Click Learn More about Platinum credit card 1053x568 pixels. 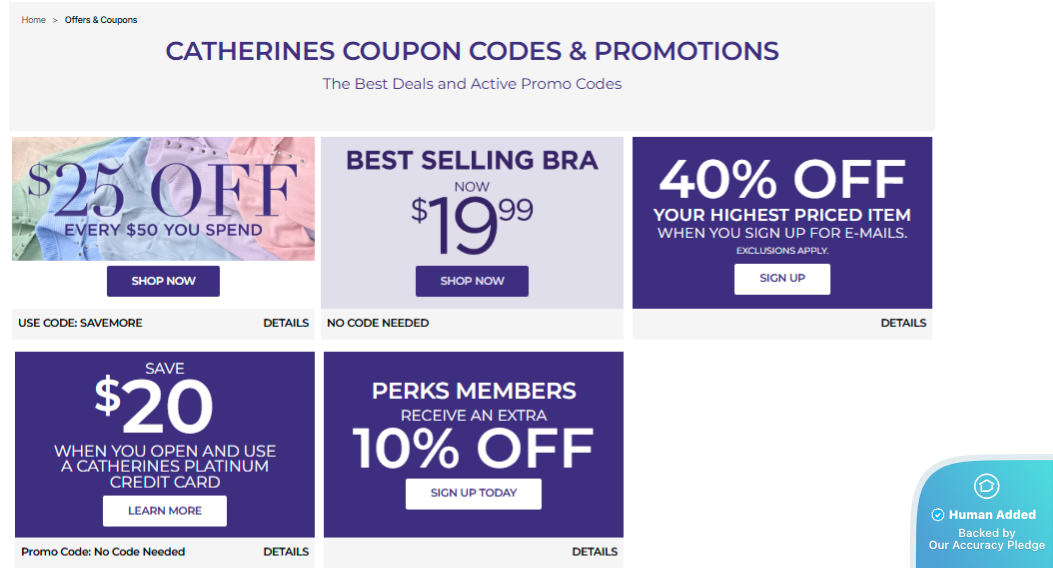pos(165,511)
